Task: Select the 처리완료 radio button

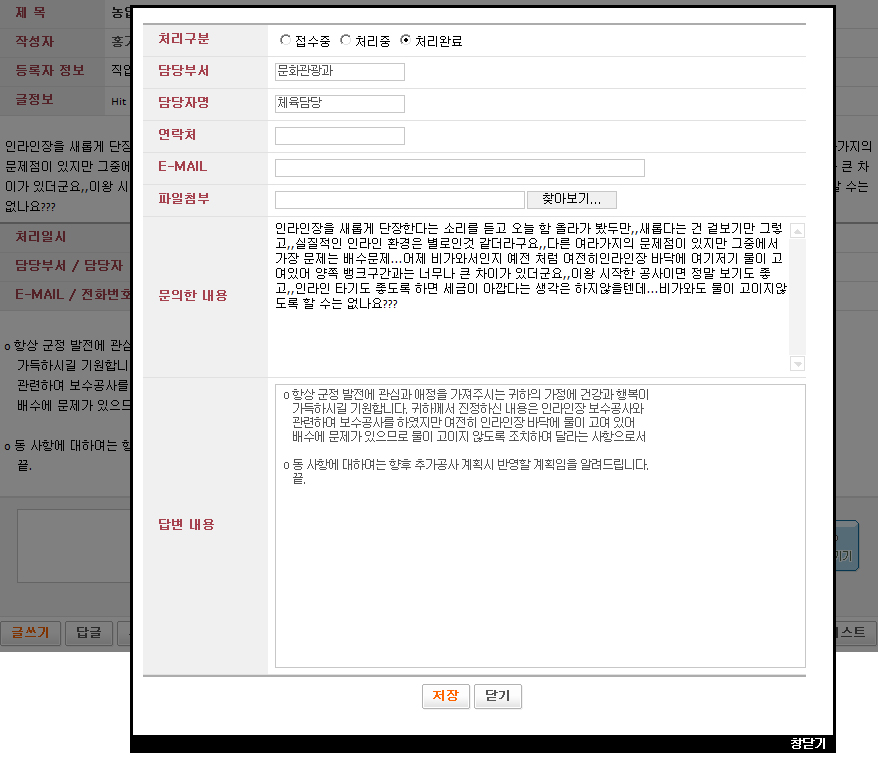Action: point(405,40)
